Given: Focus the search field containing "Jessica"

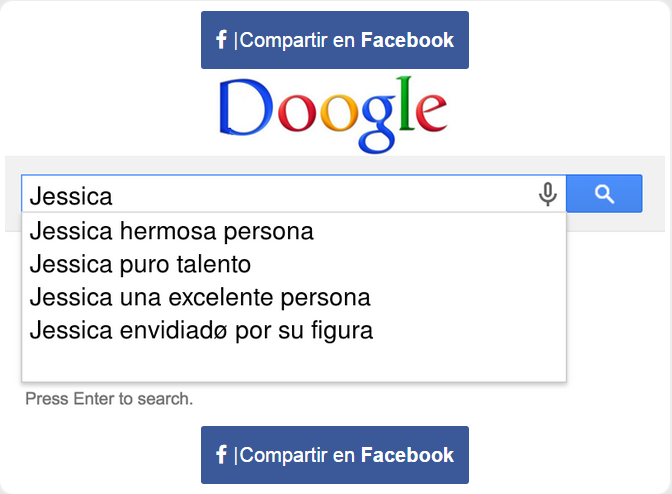Looking at the screenshot, I should 281,194.
